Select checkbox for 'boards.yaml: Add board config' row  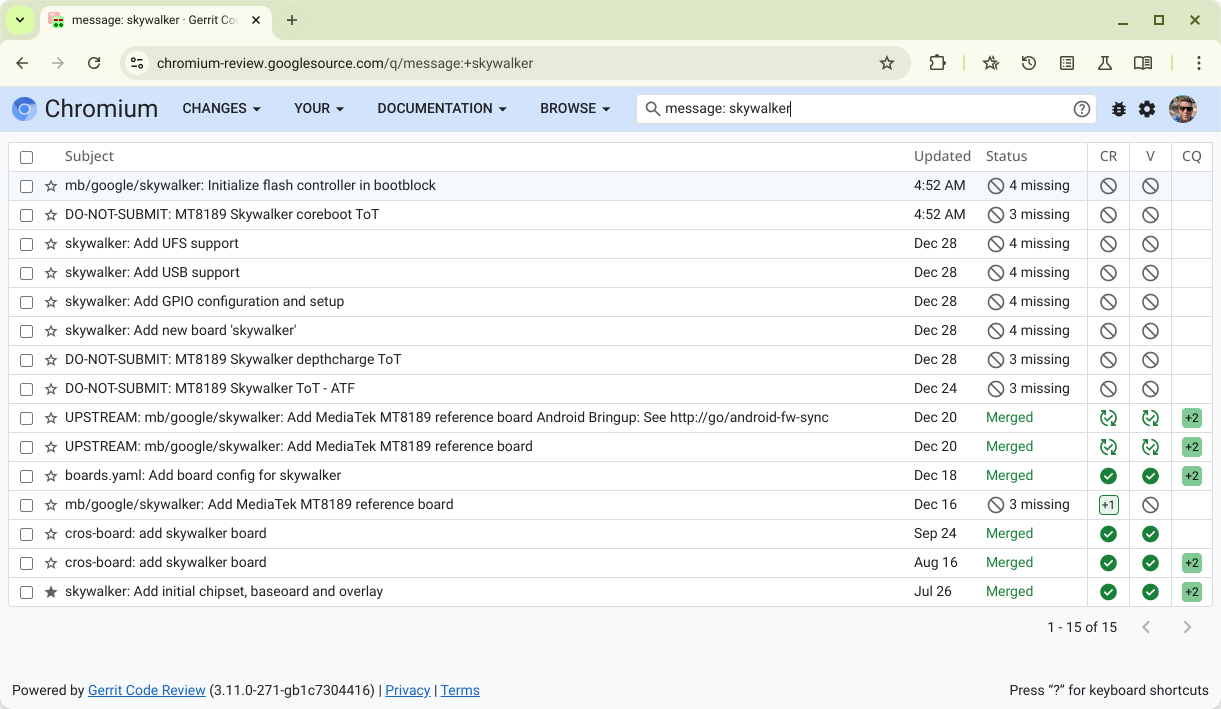(27, 476)
